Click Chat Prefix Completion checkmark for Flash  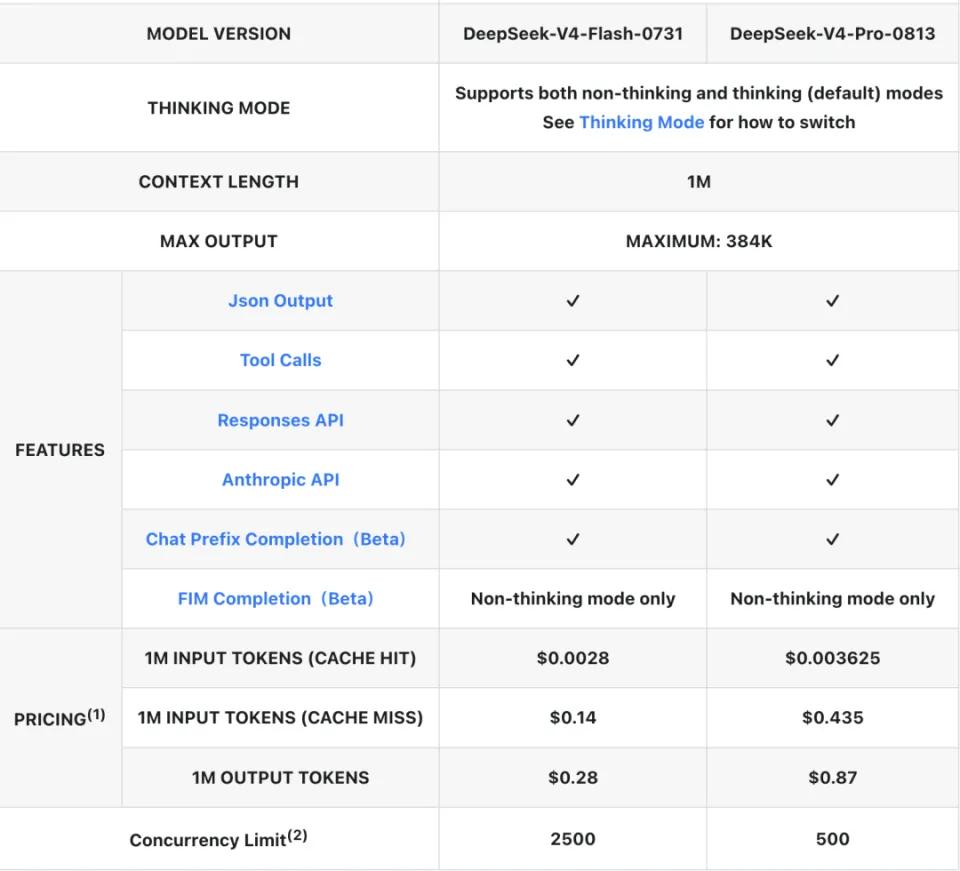572,539
